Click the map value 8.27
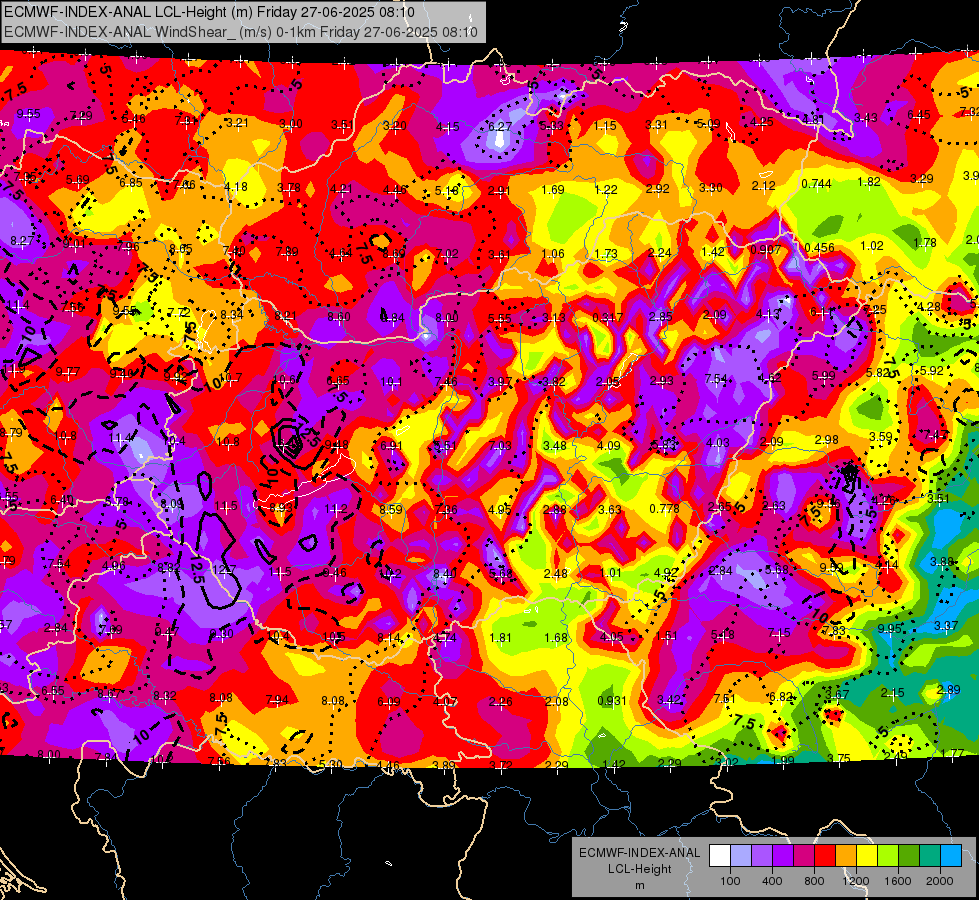979x900 pixels. coord(22,240)
